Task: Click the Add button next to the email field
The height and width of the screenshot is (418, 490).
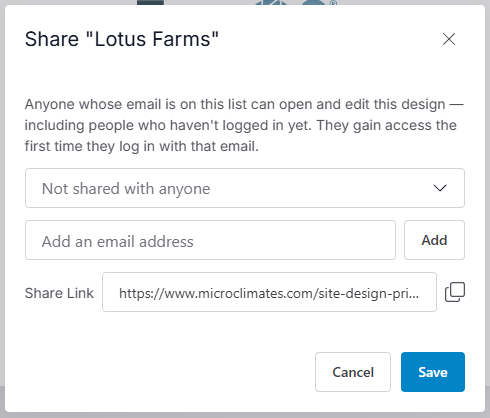Action: [434, 240]
